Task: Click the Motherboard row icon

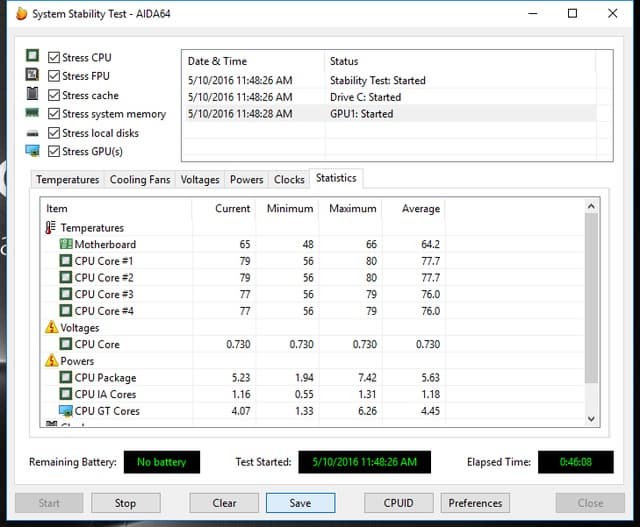Action: coord(66,244)
